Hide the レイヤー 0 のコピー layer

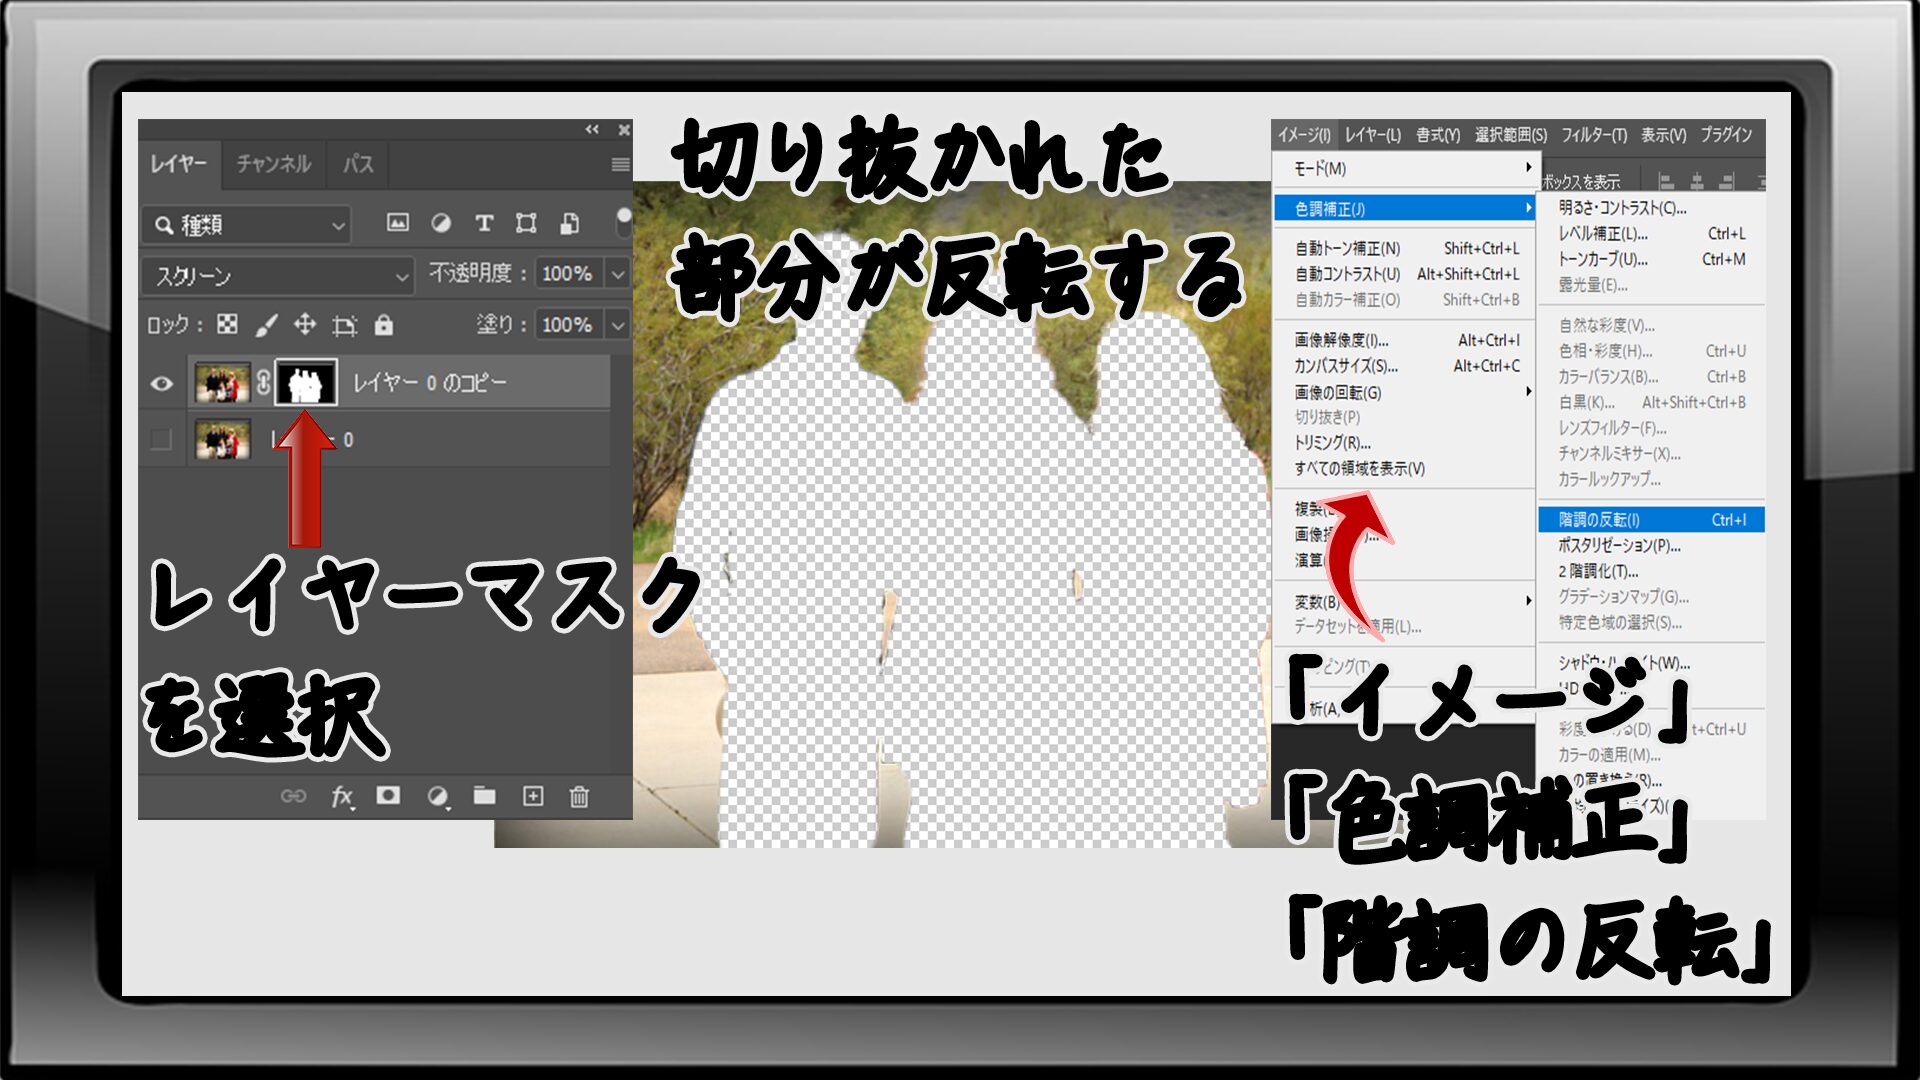162,384
